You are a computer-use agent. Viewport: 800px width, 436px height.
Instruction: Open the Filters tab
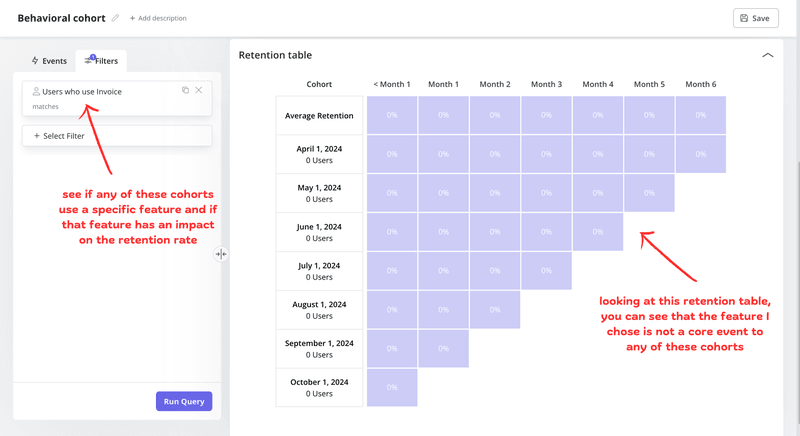[101, 61]
